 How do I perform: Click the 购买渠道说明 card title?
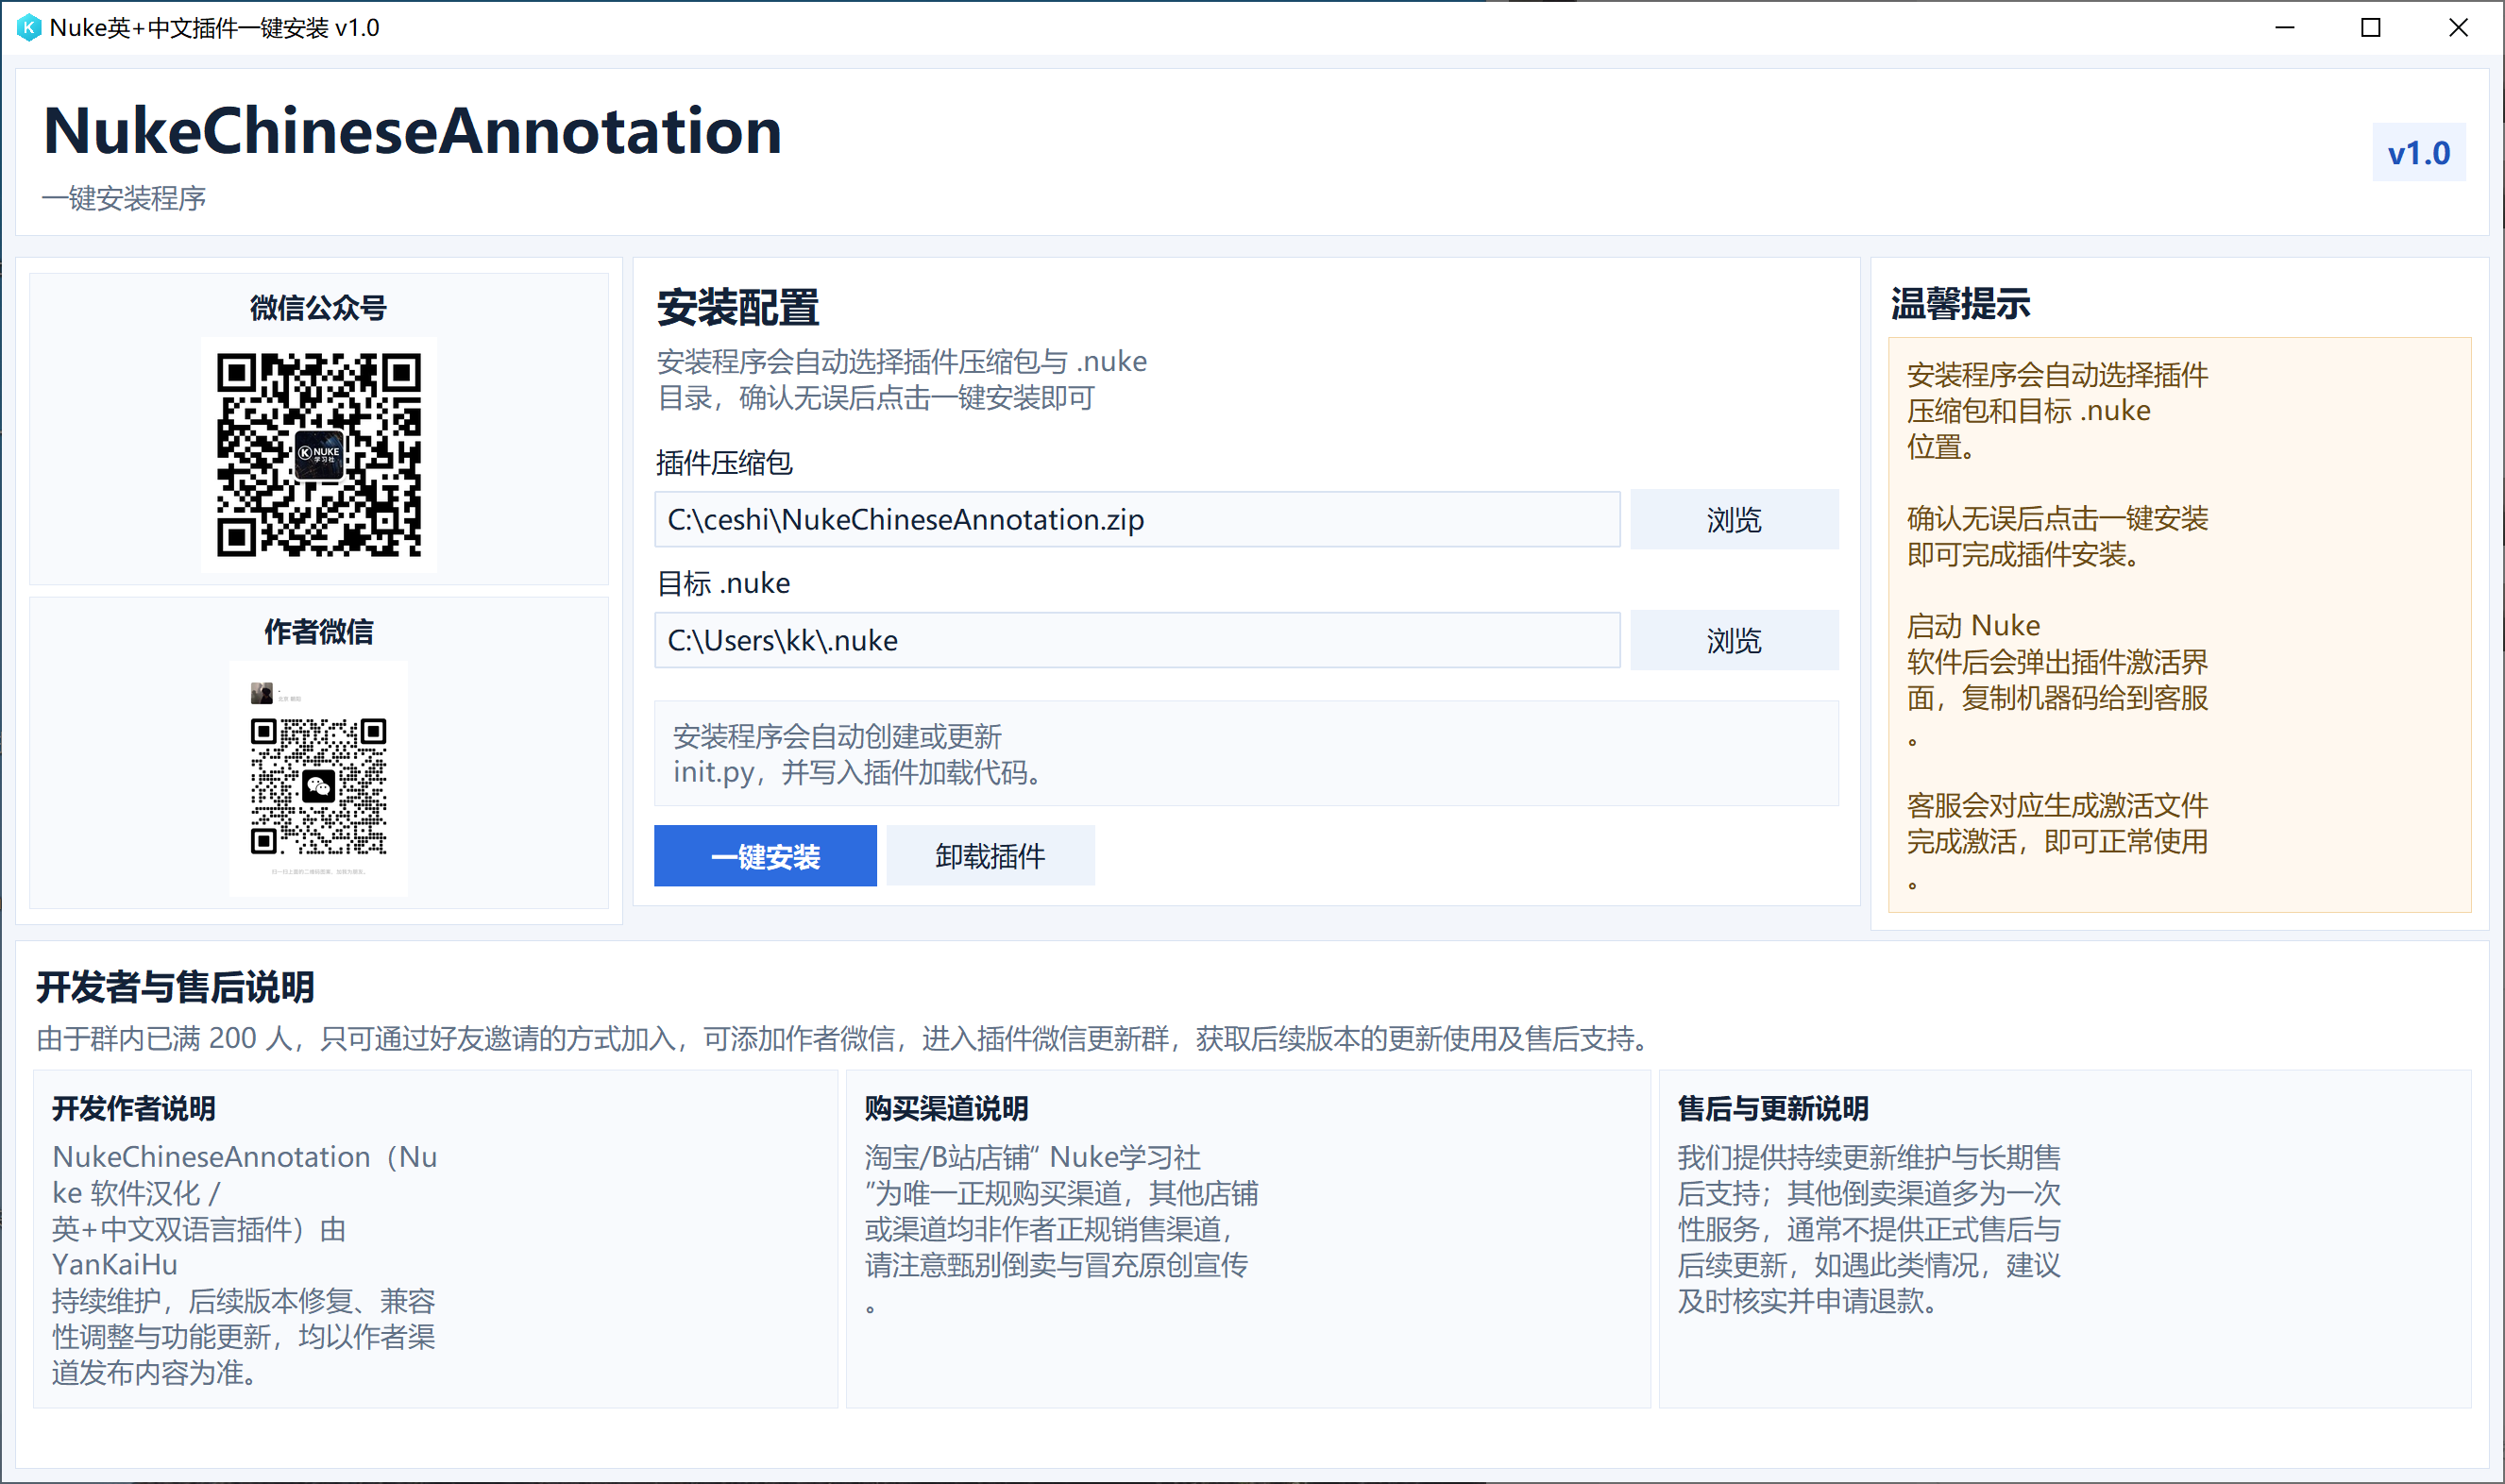pos(946,1109)
